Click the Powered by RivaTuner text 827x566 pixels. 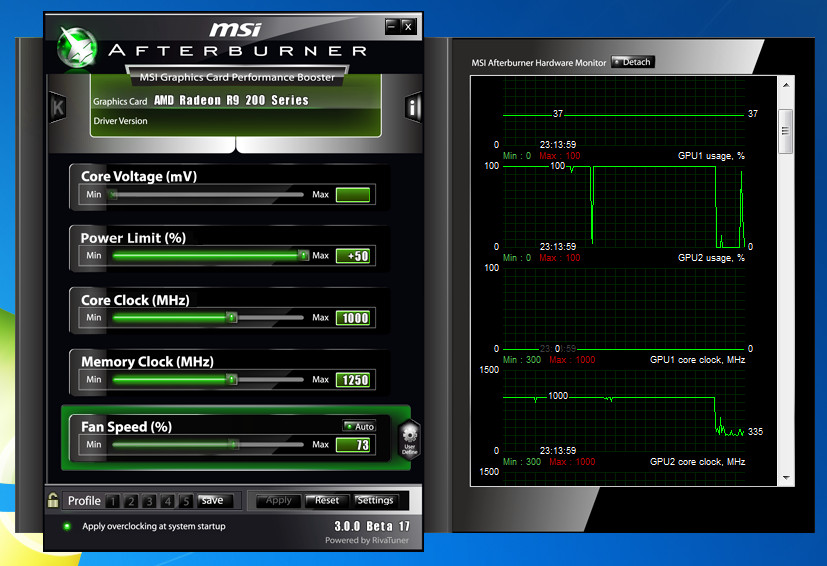pos(367,540)
